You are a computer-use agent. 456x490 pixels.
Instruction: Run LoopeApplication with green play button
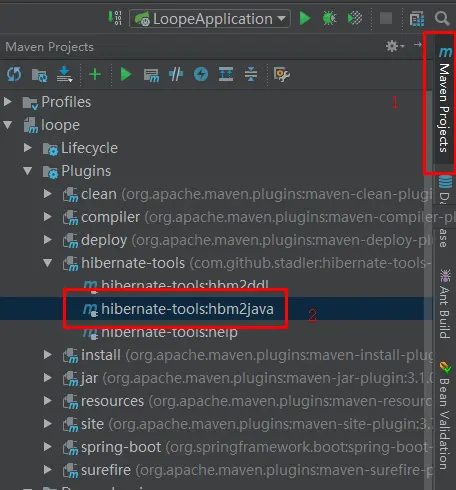[305, 18]
